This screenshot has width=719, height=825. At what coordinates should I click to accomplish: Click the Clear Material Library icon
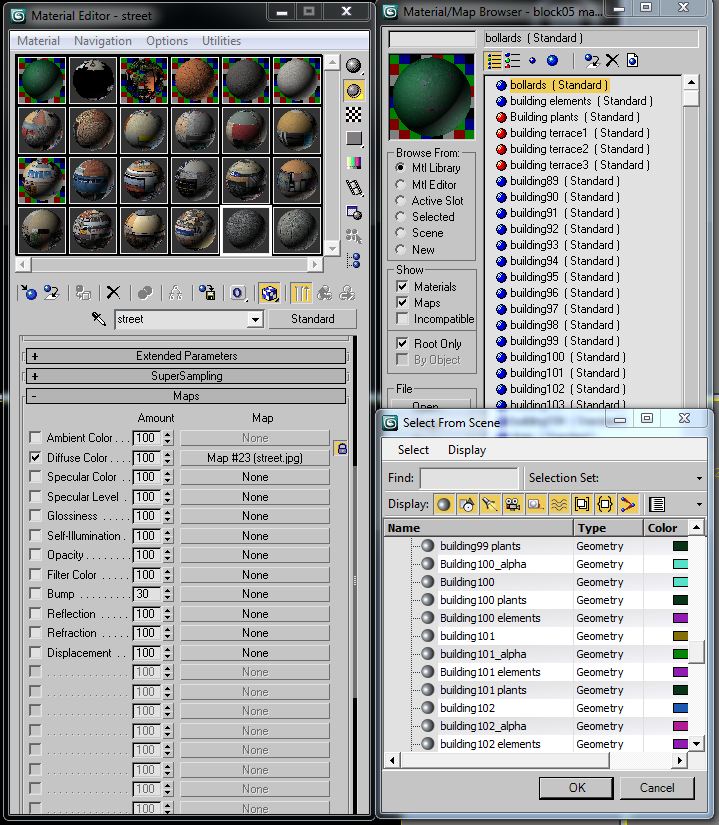[x=633, y=61]
